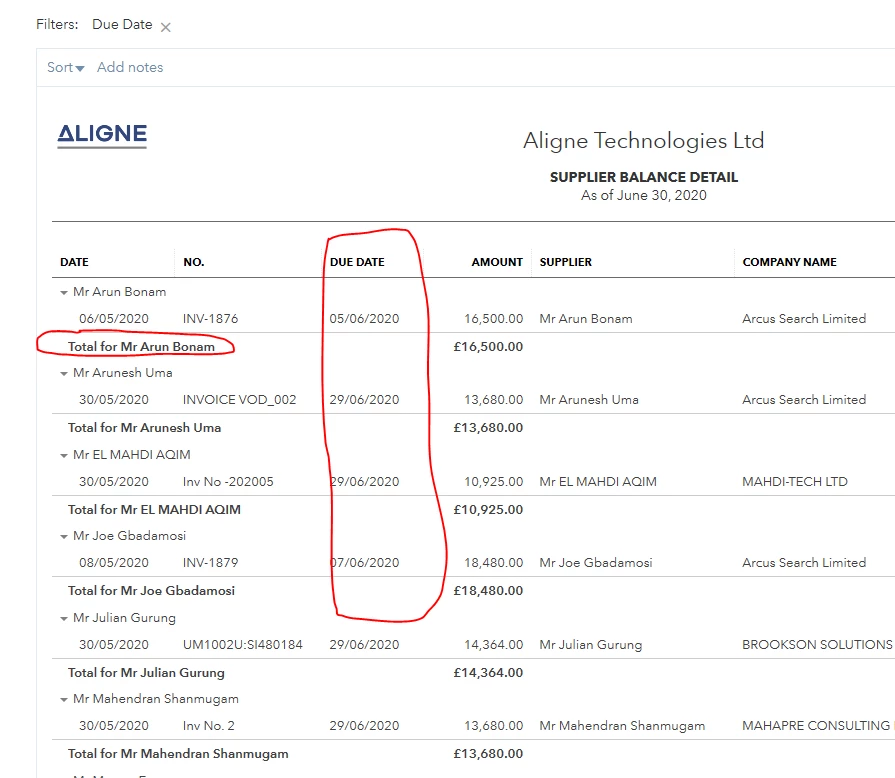
Task: Click due date 07/06/2020
Action: (x=364, y=563)
